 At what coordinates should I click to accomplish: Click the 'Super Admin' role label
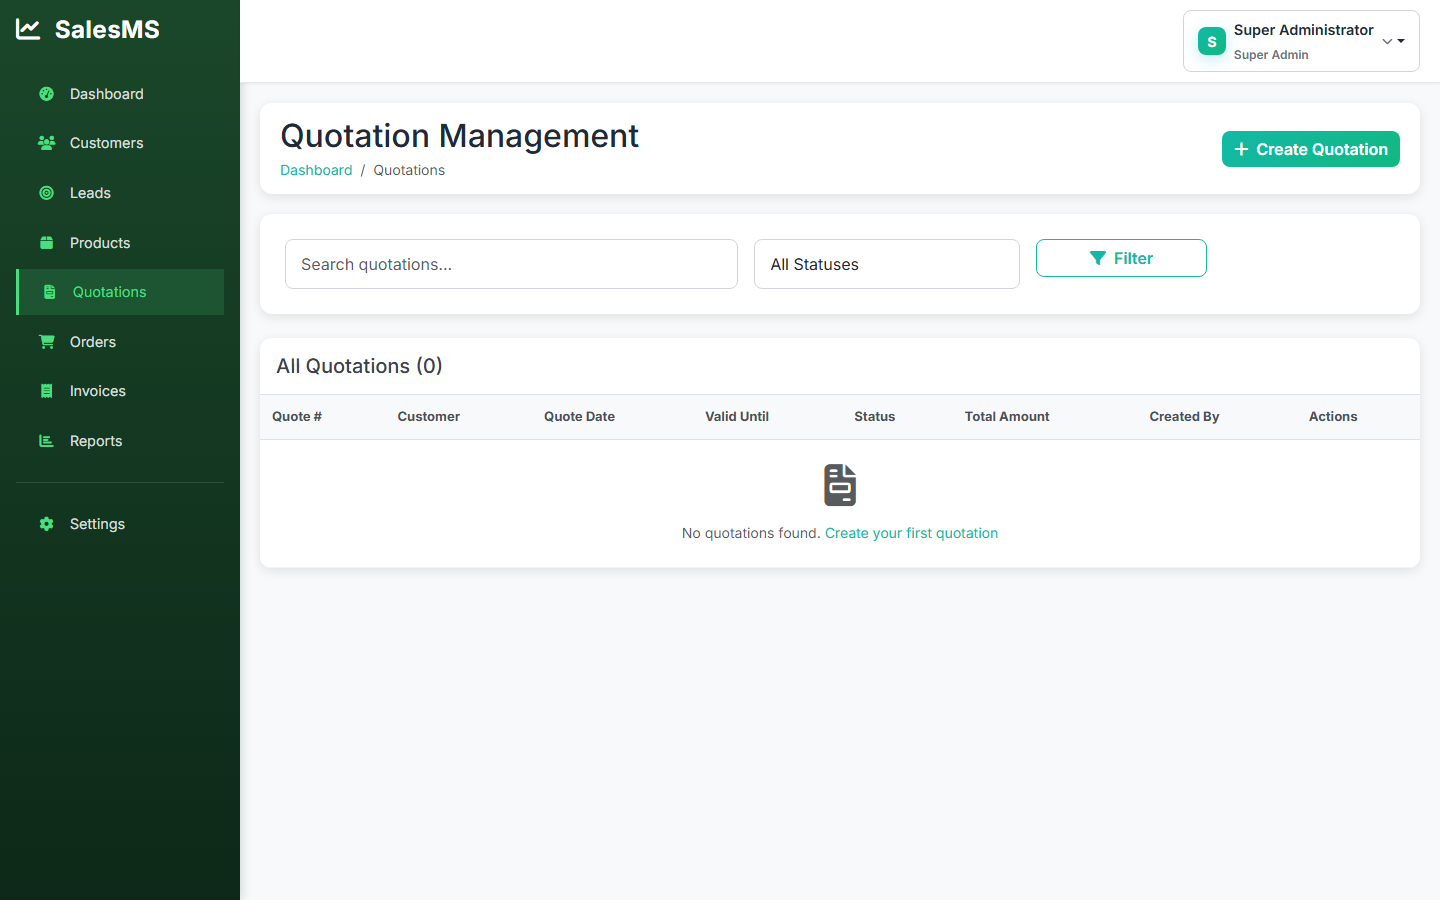tap(1271, 55)
